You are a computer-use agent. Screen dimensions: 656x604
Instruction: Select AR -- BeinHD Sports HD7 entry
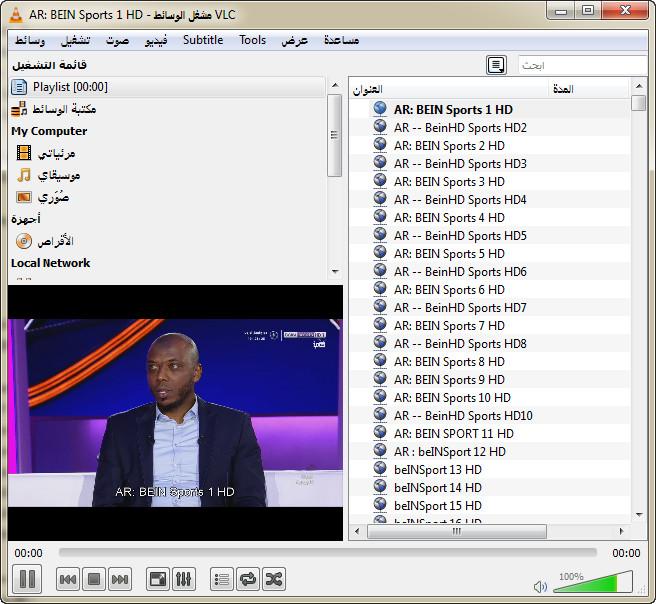pyautogui.click(x=460, y=307)
